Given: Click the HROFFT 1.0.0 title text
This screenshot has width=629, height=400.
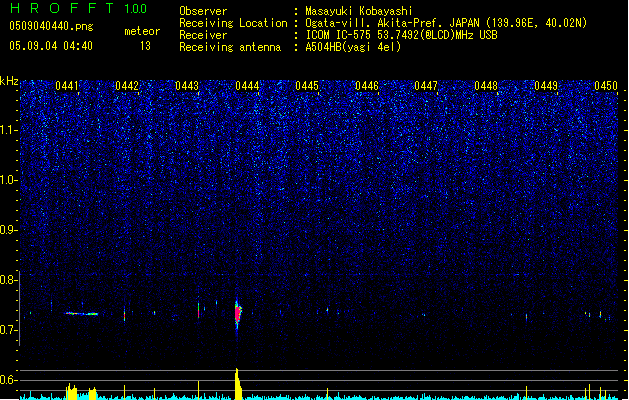Looking at the screenshot, I should pos(79,8).
